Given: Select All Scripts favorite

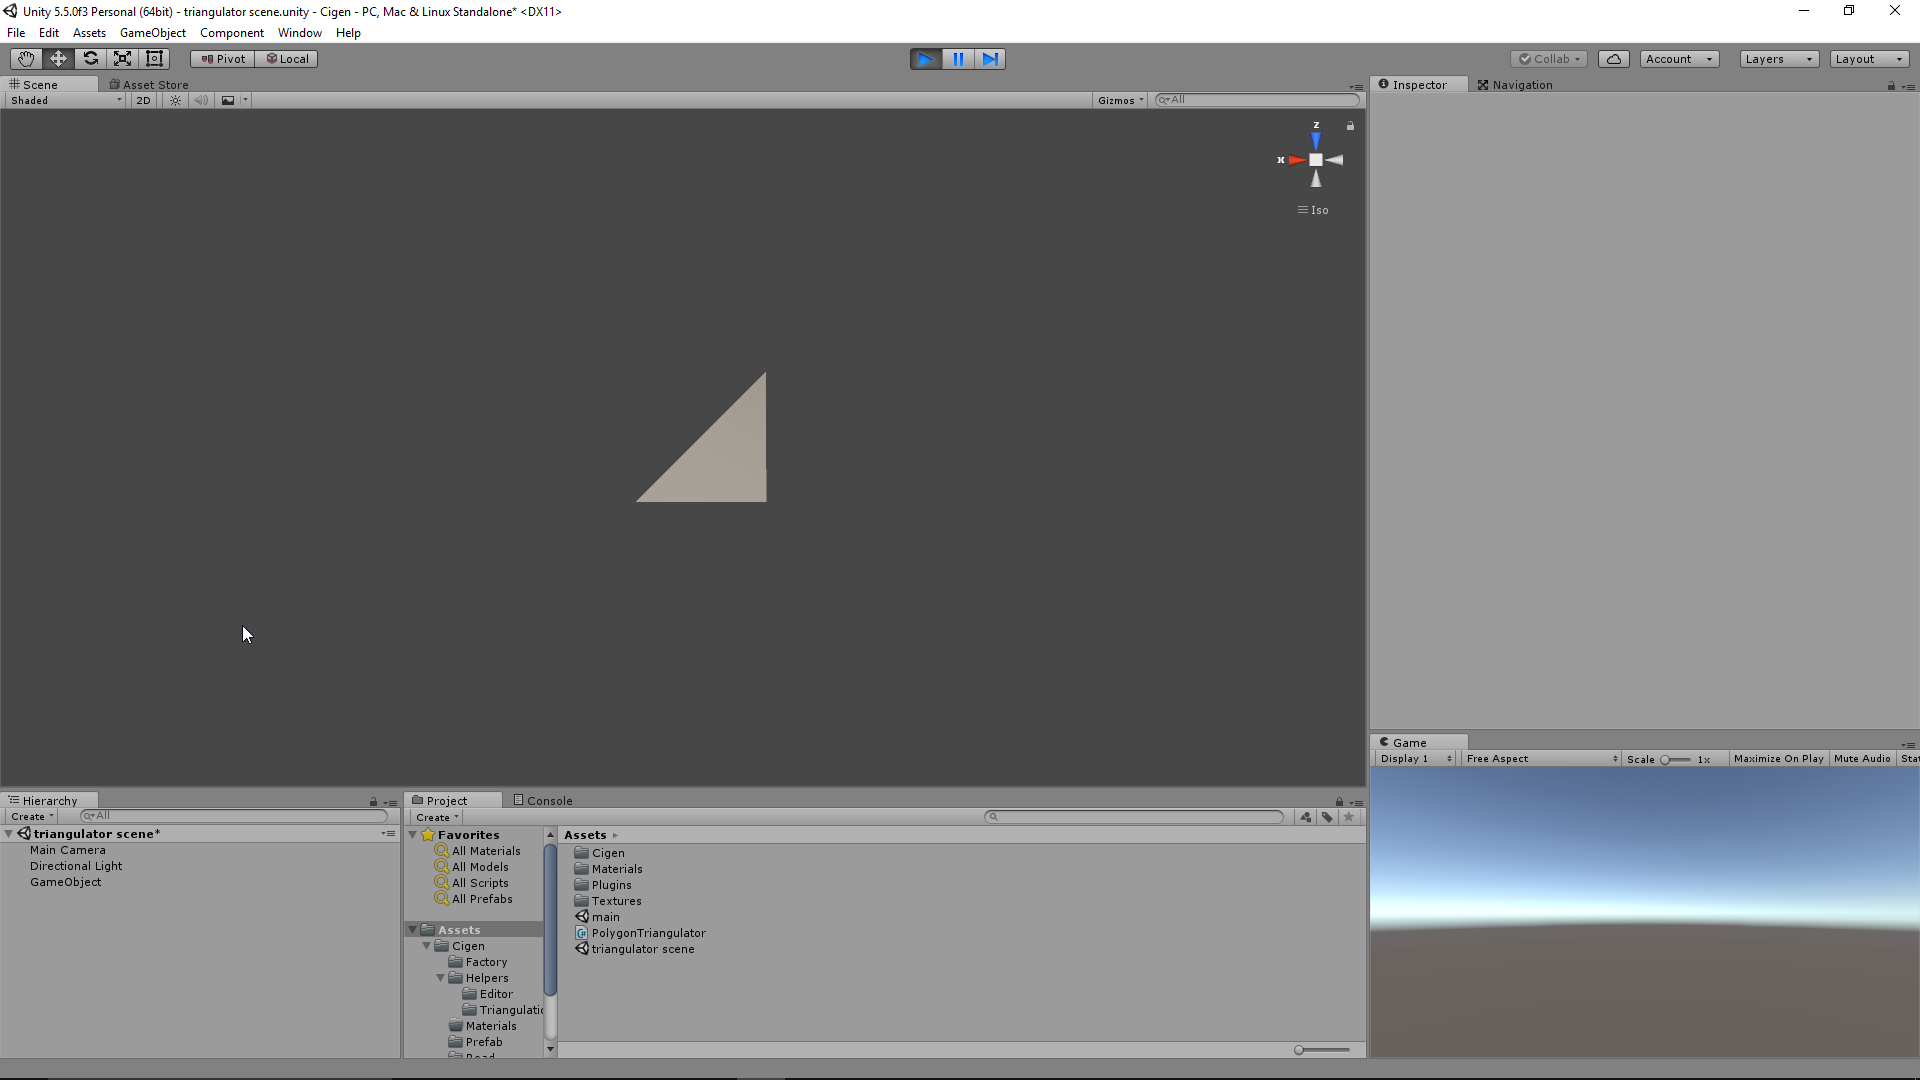Looking at the screenshot, I should tap(472, 883).
